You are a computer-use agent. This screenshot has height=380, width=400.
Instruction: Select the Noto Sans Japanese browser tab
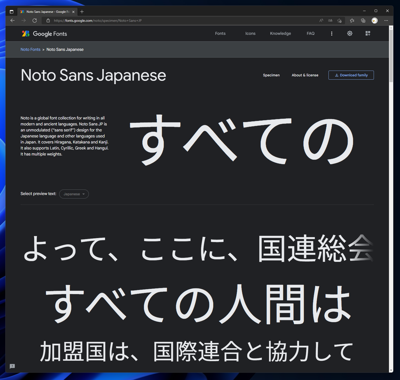pyautogui.click(x=48, y=11)
